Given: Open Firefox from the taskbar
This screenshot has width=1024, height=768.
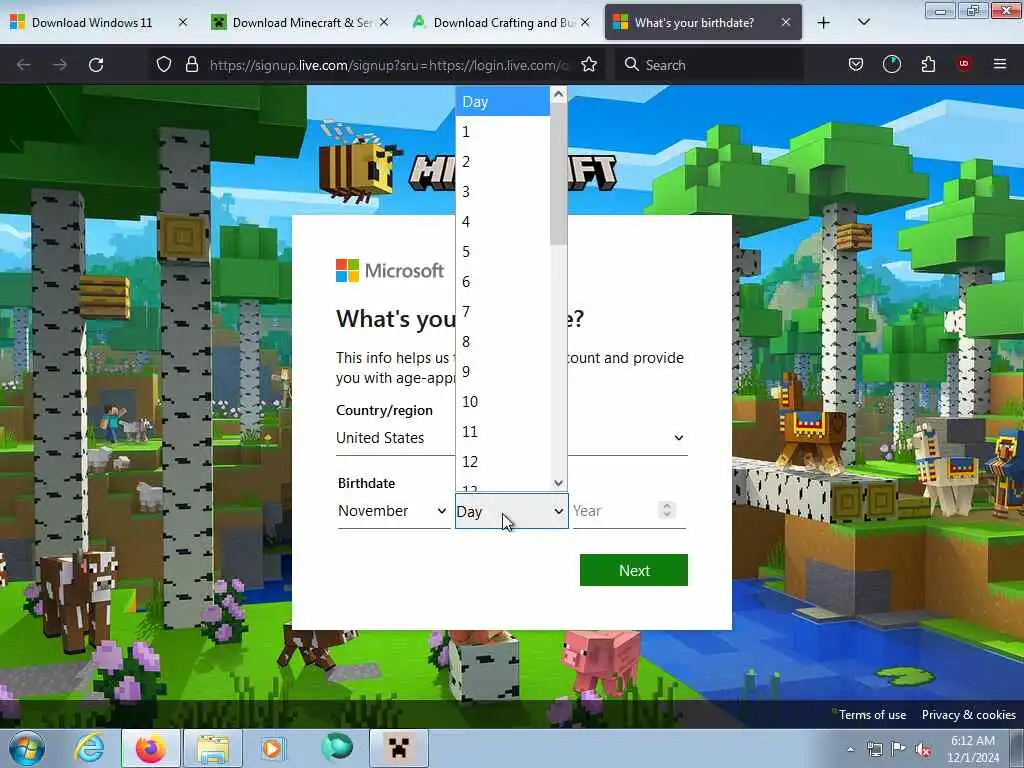Looking at the screenshot, I should pos(150,748).
